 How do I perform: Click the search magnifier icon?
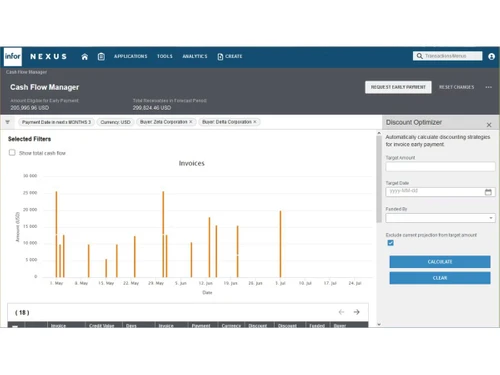tap(419, 56)
